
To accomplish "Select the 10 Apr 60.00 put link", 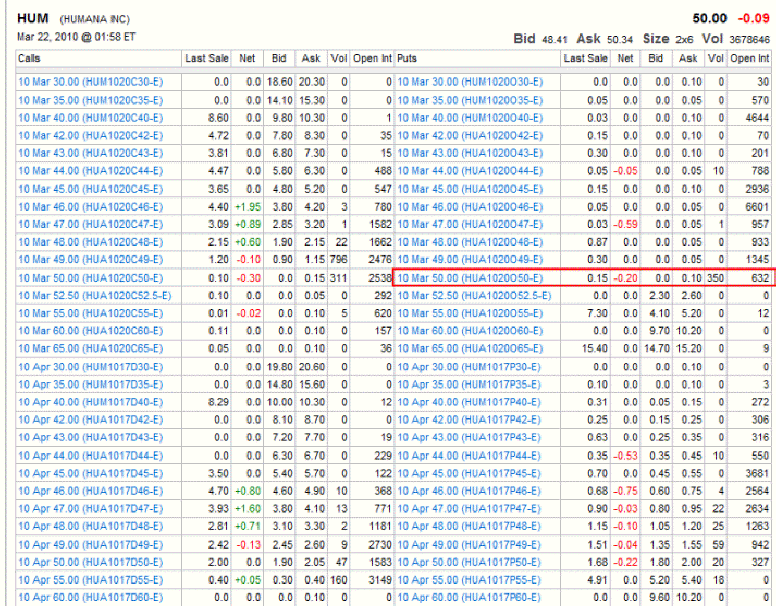I will (x=470, y=598).
